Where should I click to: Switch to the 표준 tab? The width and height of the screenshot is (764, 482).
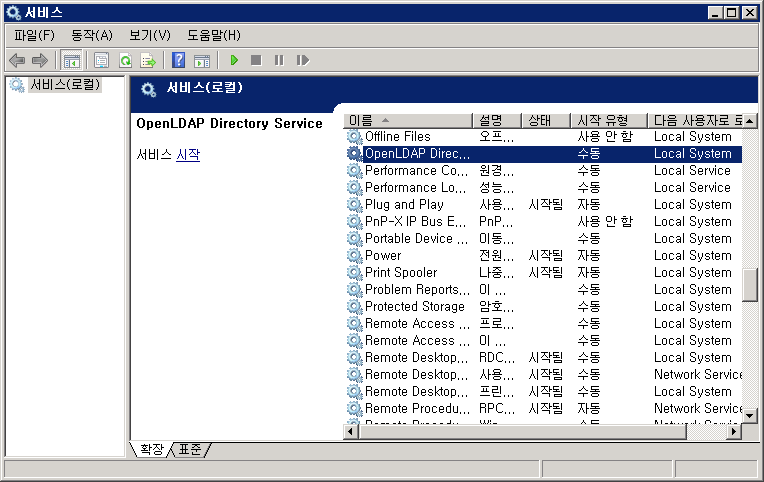pos(190,449)
